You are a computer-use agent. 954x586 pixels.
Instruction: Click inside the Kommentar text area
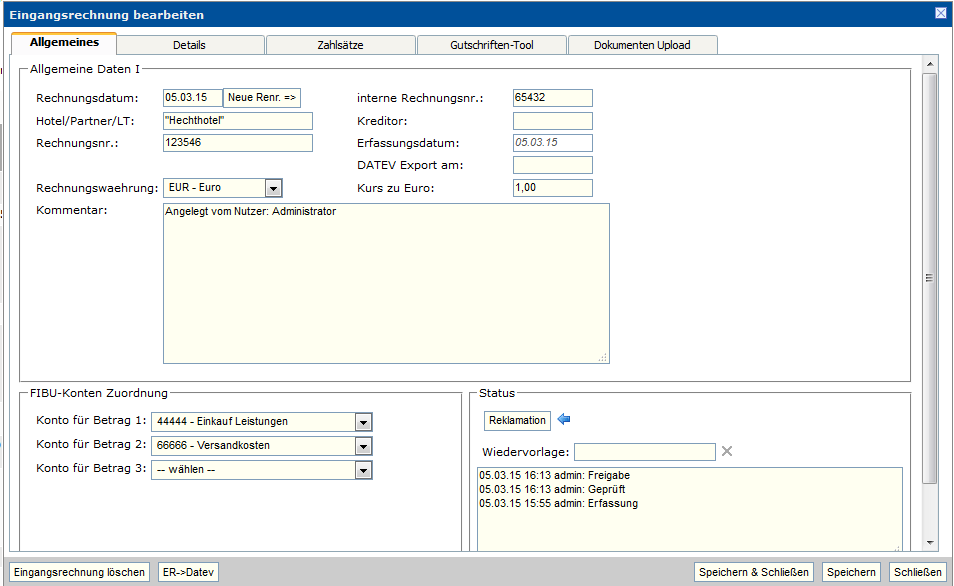point(385,283)
